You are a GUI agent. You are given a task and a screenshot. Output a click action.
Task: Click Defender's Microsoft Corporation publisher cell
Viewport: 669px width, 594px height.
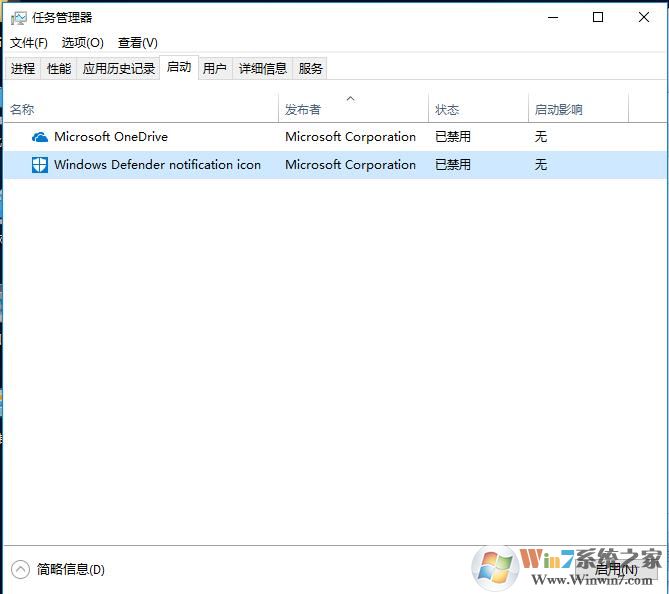[350, 165]
